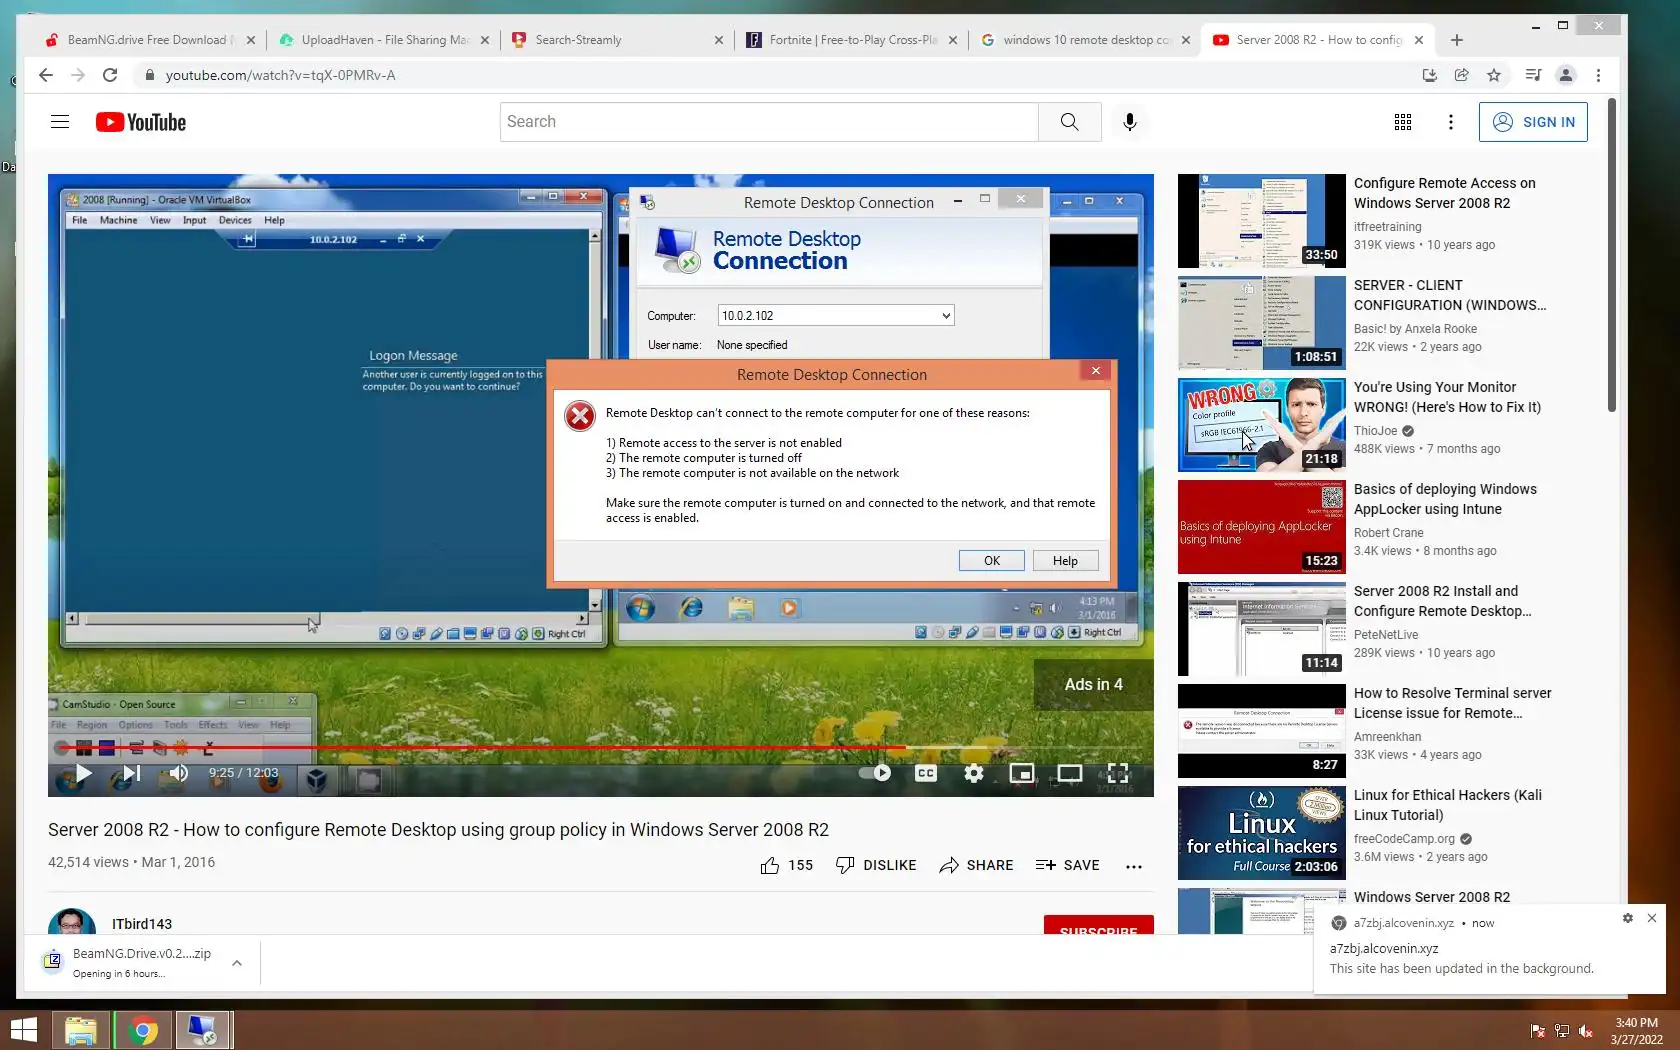The image size is (1680, 1050).
Task: Switch the player to theater mode
Action: pos(1069,773)
